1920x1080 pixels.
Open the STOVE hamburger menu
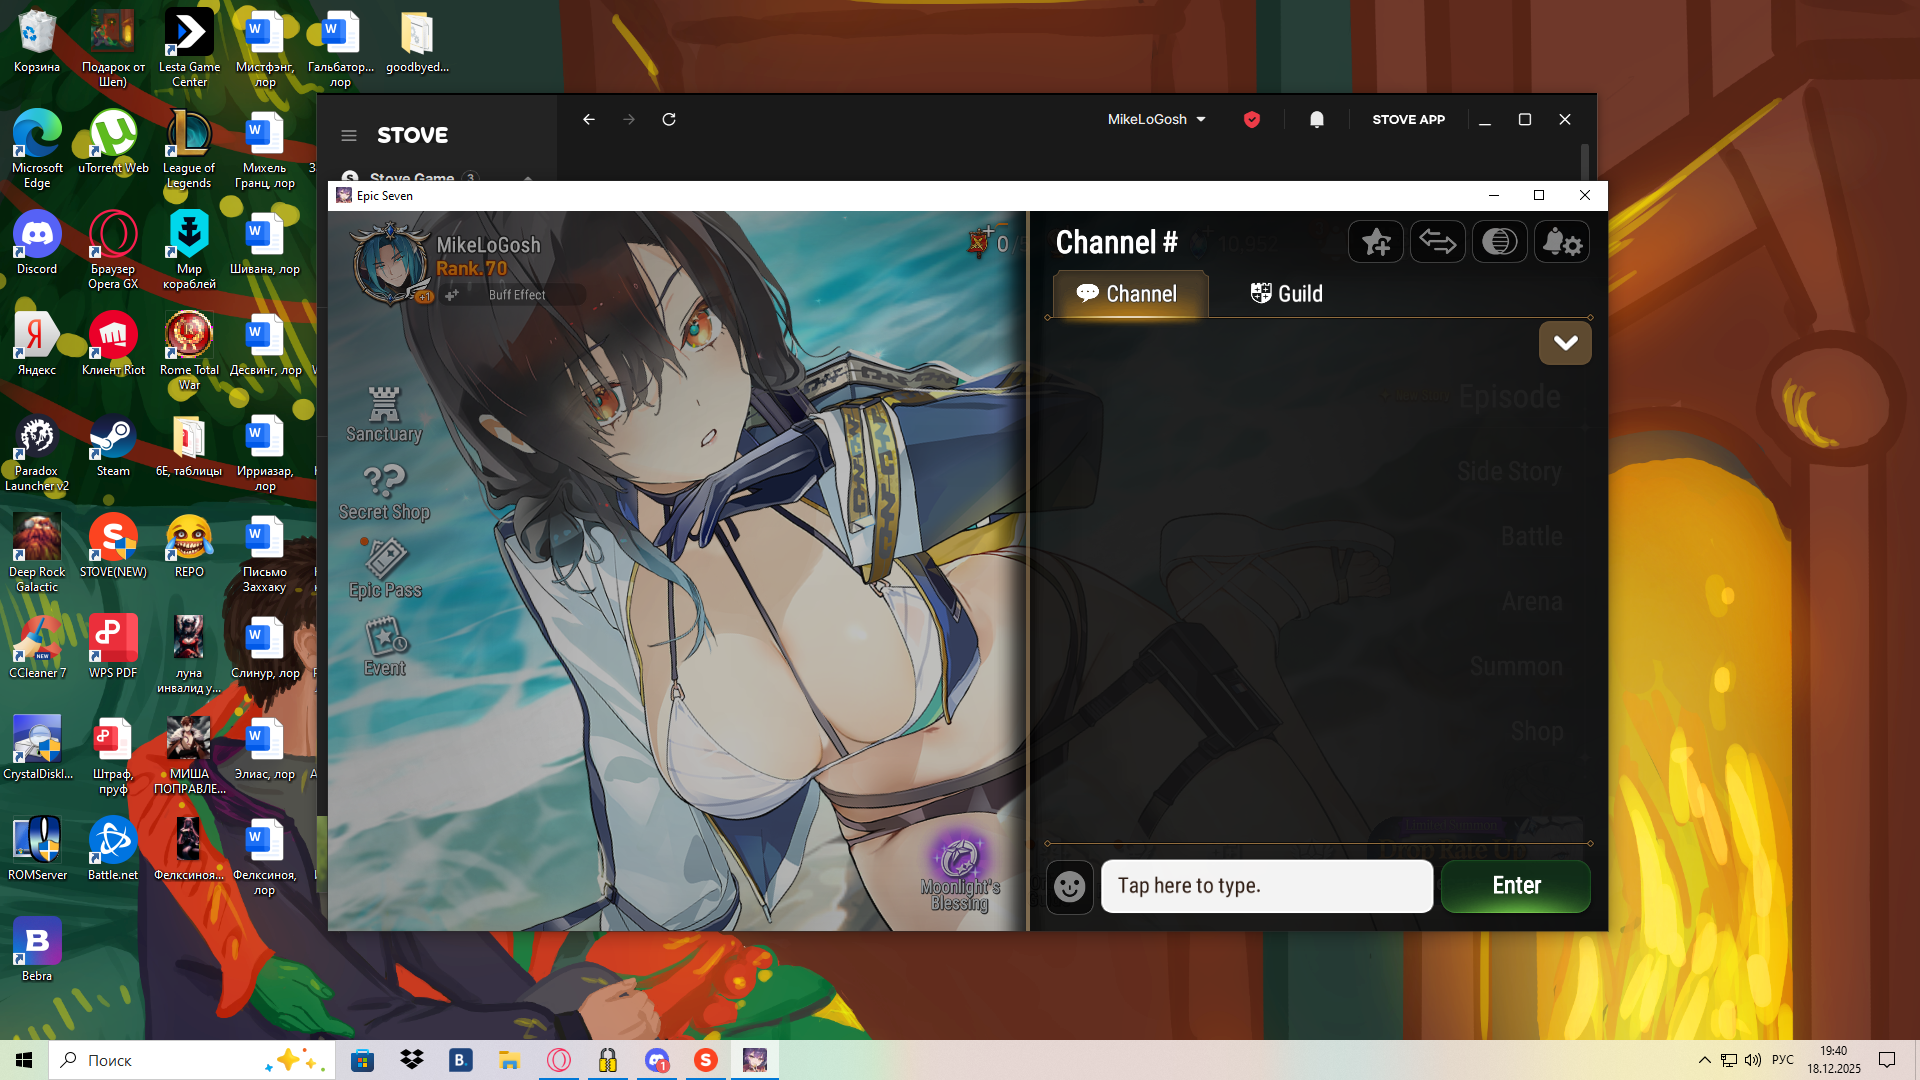[x=349, y=135]
